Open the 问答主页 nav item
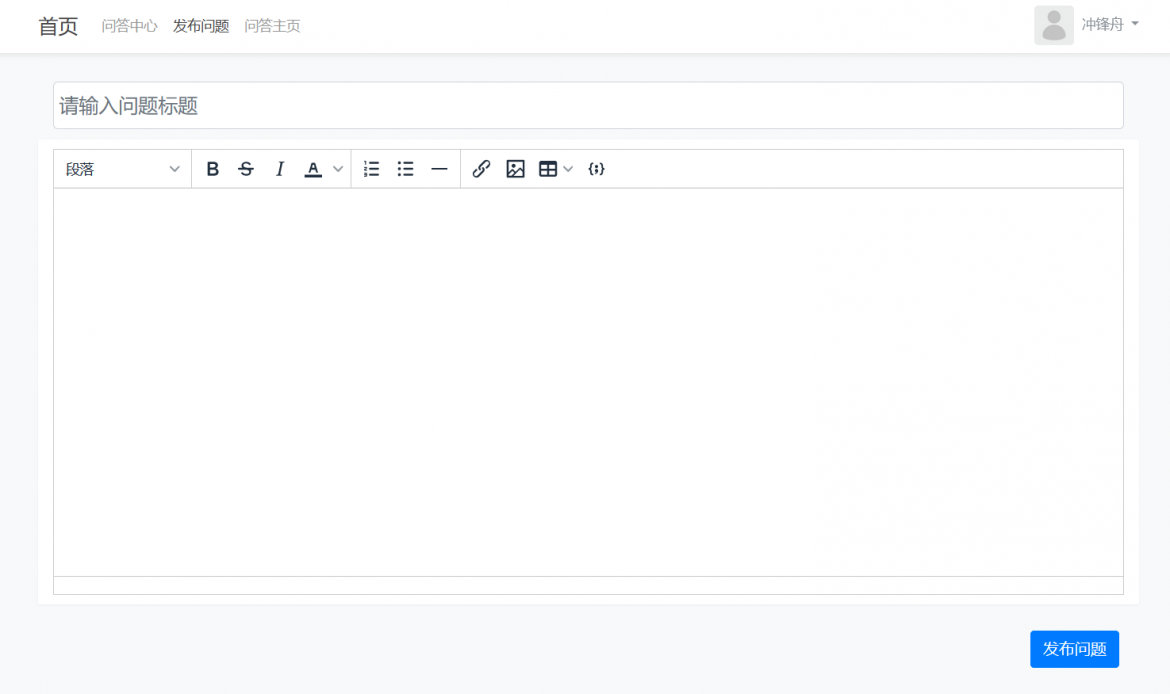Image resolution: width=1170 pixels, height=694 pixels. [272, 26]
